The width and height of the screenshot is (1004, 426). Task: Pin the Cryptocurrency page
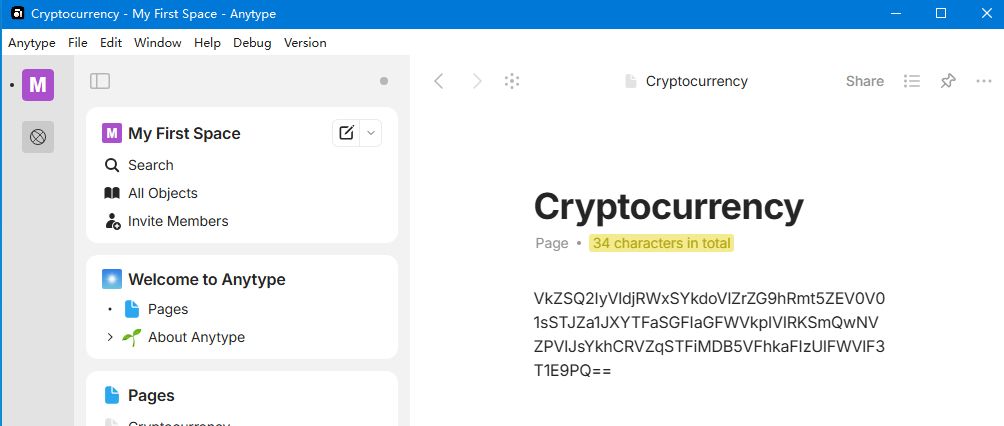pos(948,81)
